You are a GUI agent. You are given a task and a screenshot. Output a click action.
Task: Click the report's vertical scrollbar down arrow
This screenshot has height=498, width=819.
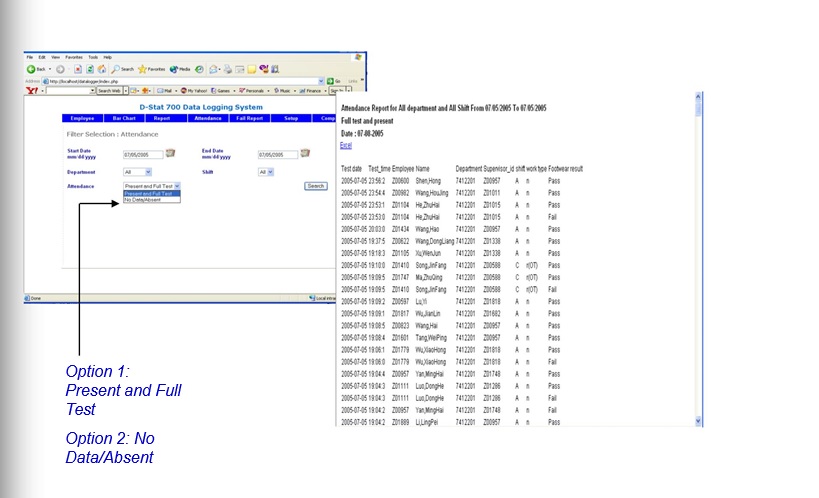click(697, 422)
